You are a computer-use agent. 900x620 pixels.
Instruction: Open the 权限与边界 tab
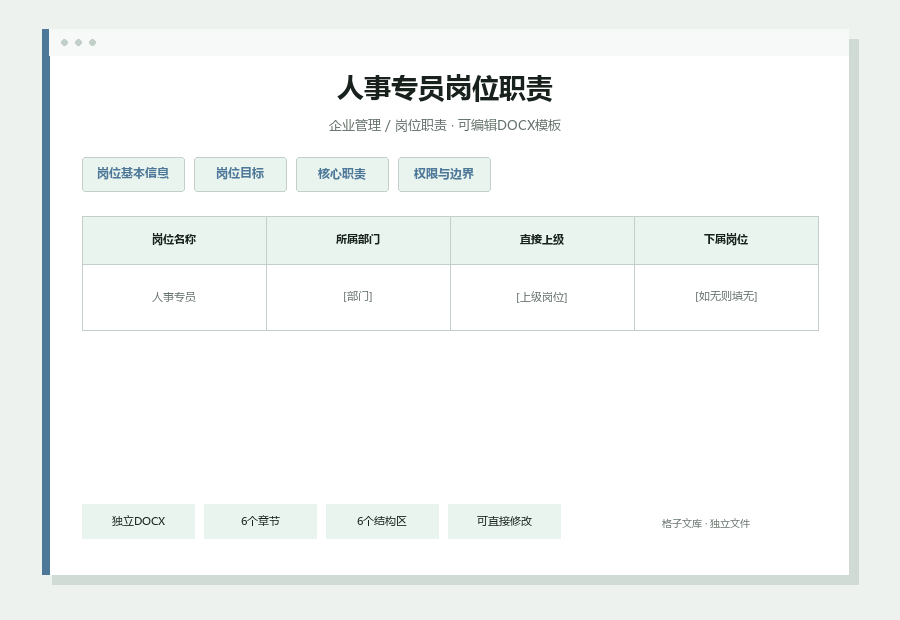(444, 174)
